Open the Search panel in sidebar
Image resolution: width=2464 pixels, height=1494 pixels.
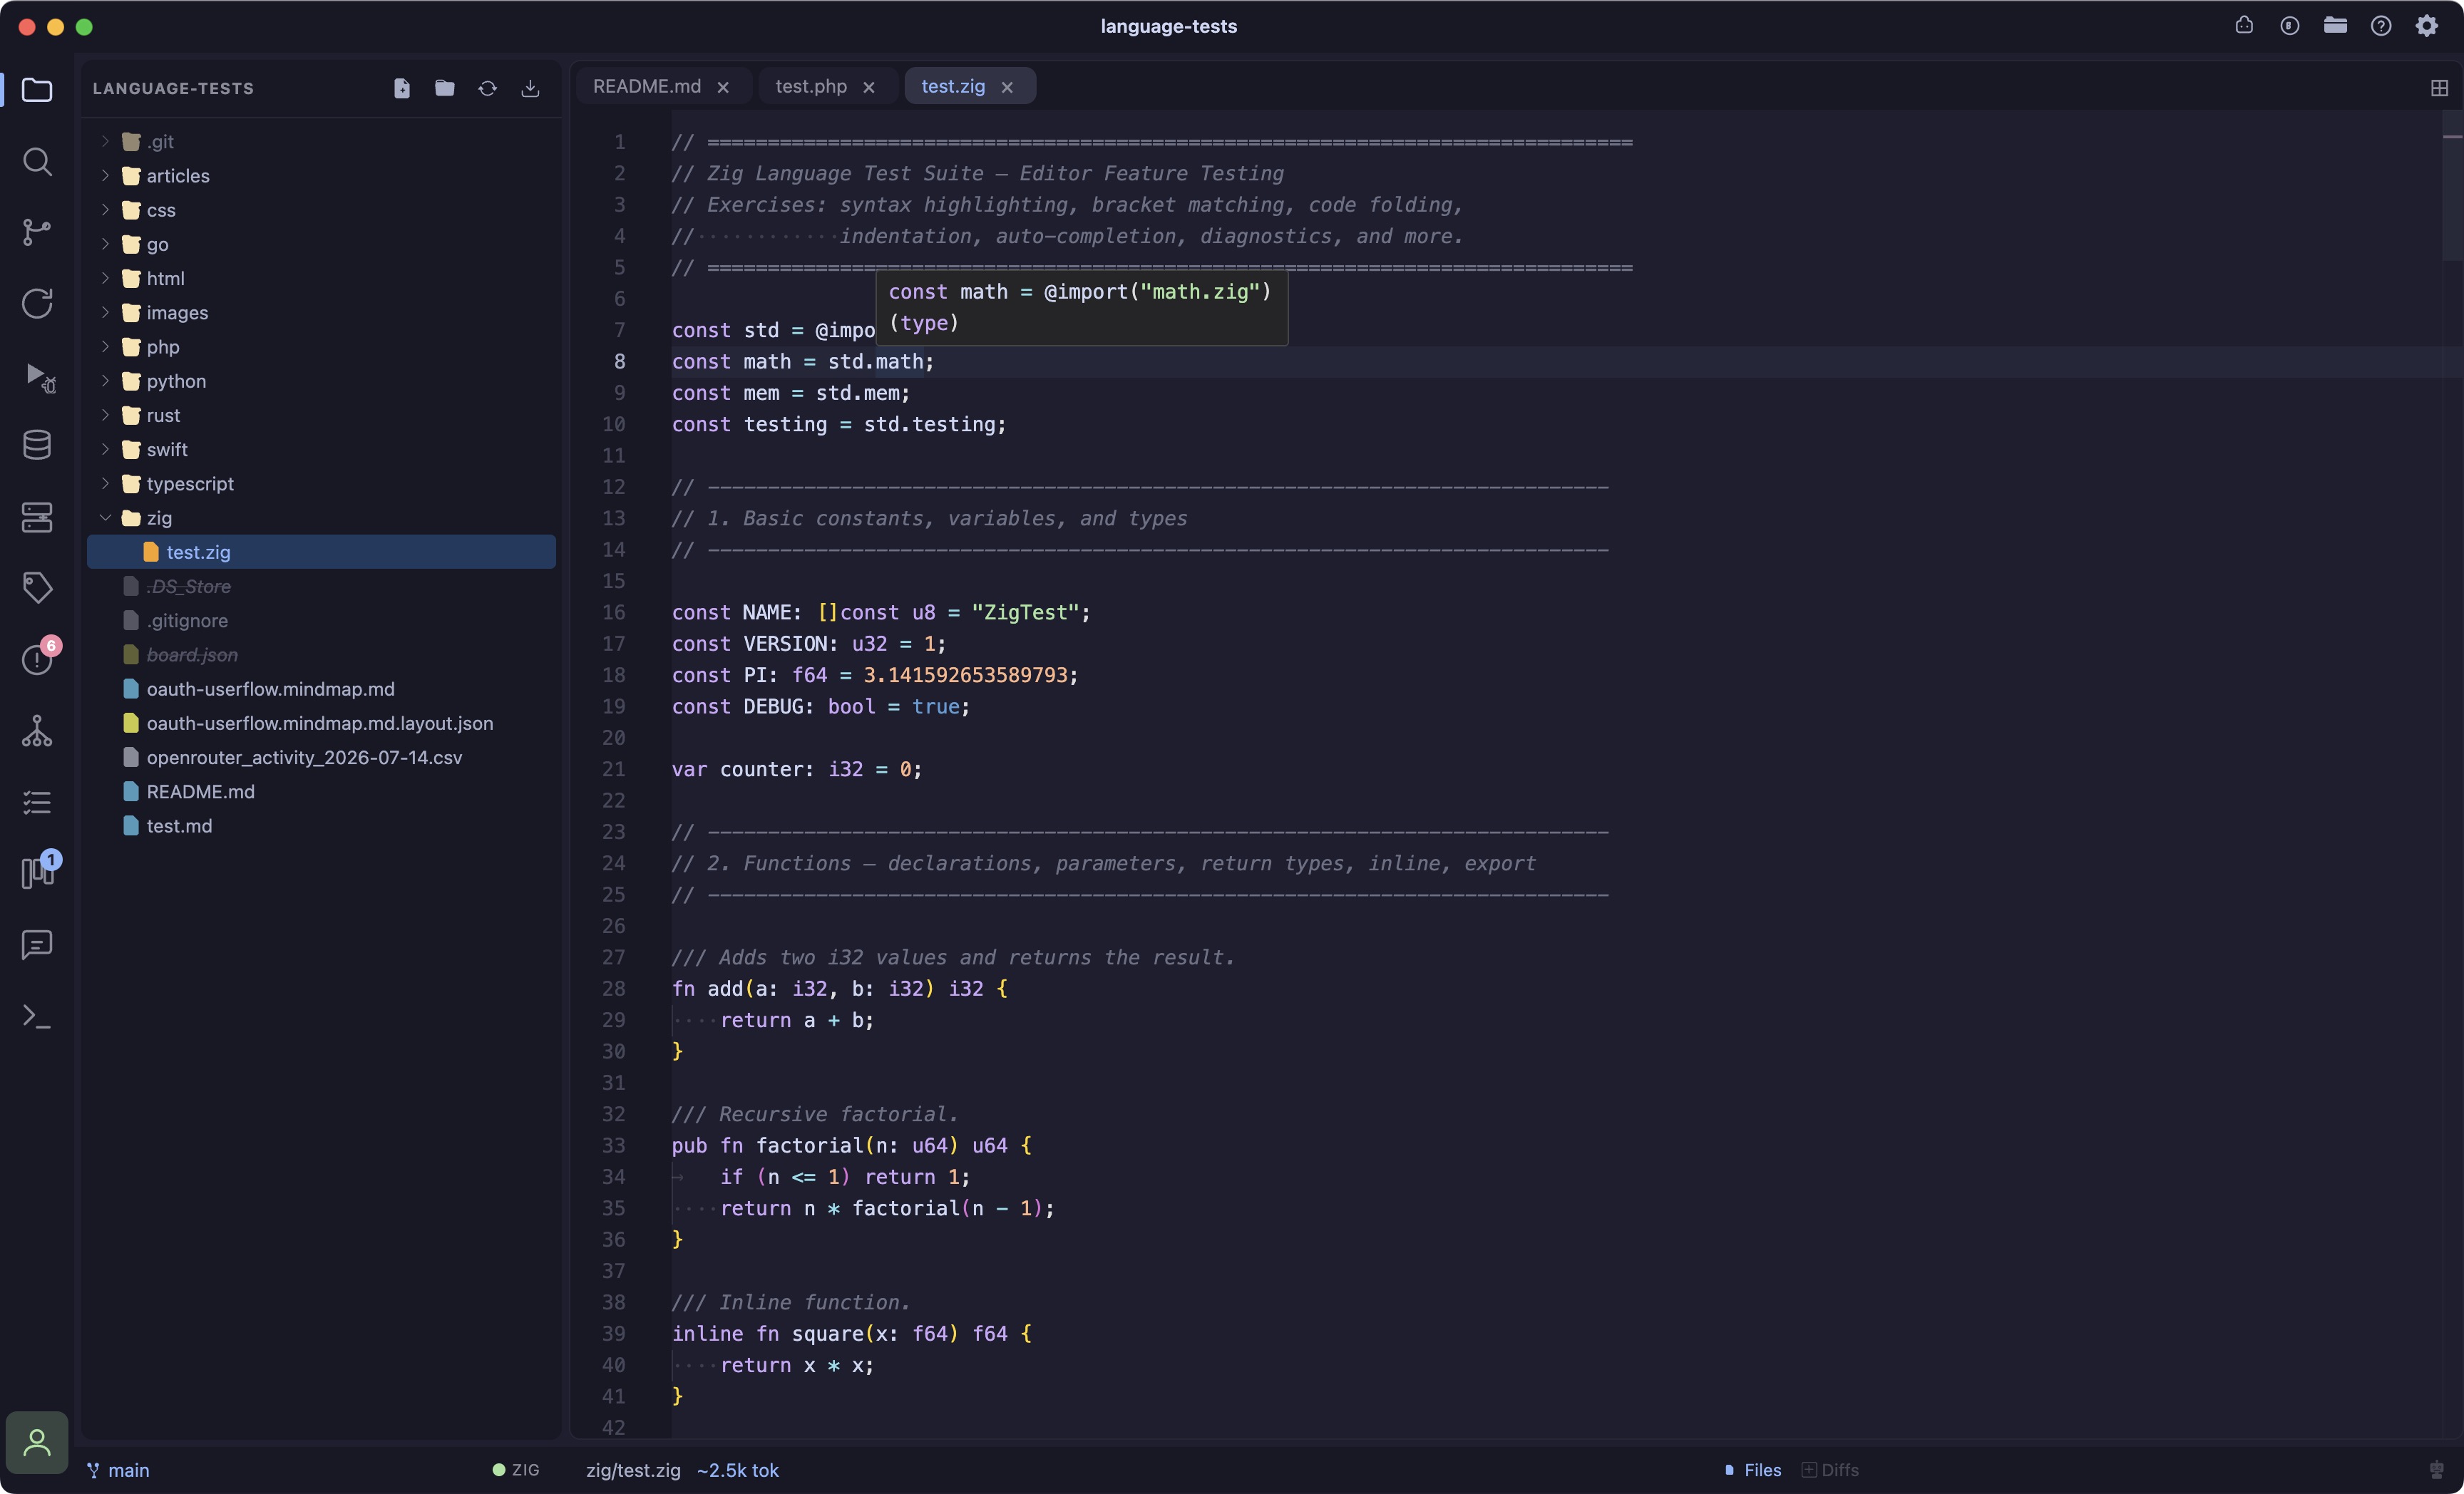click(37, 161)
